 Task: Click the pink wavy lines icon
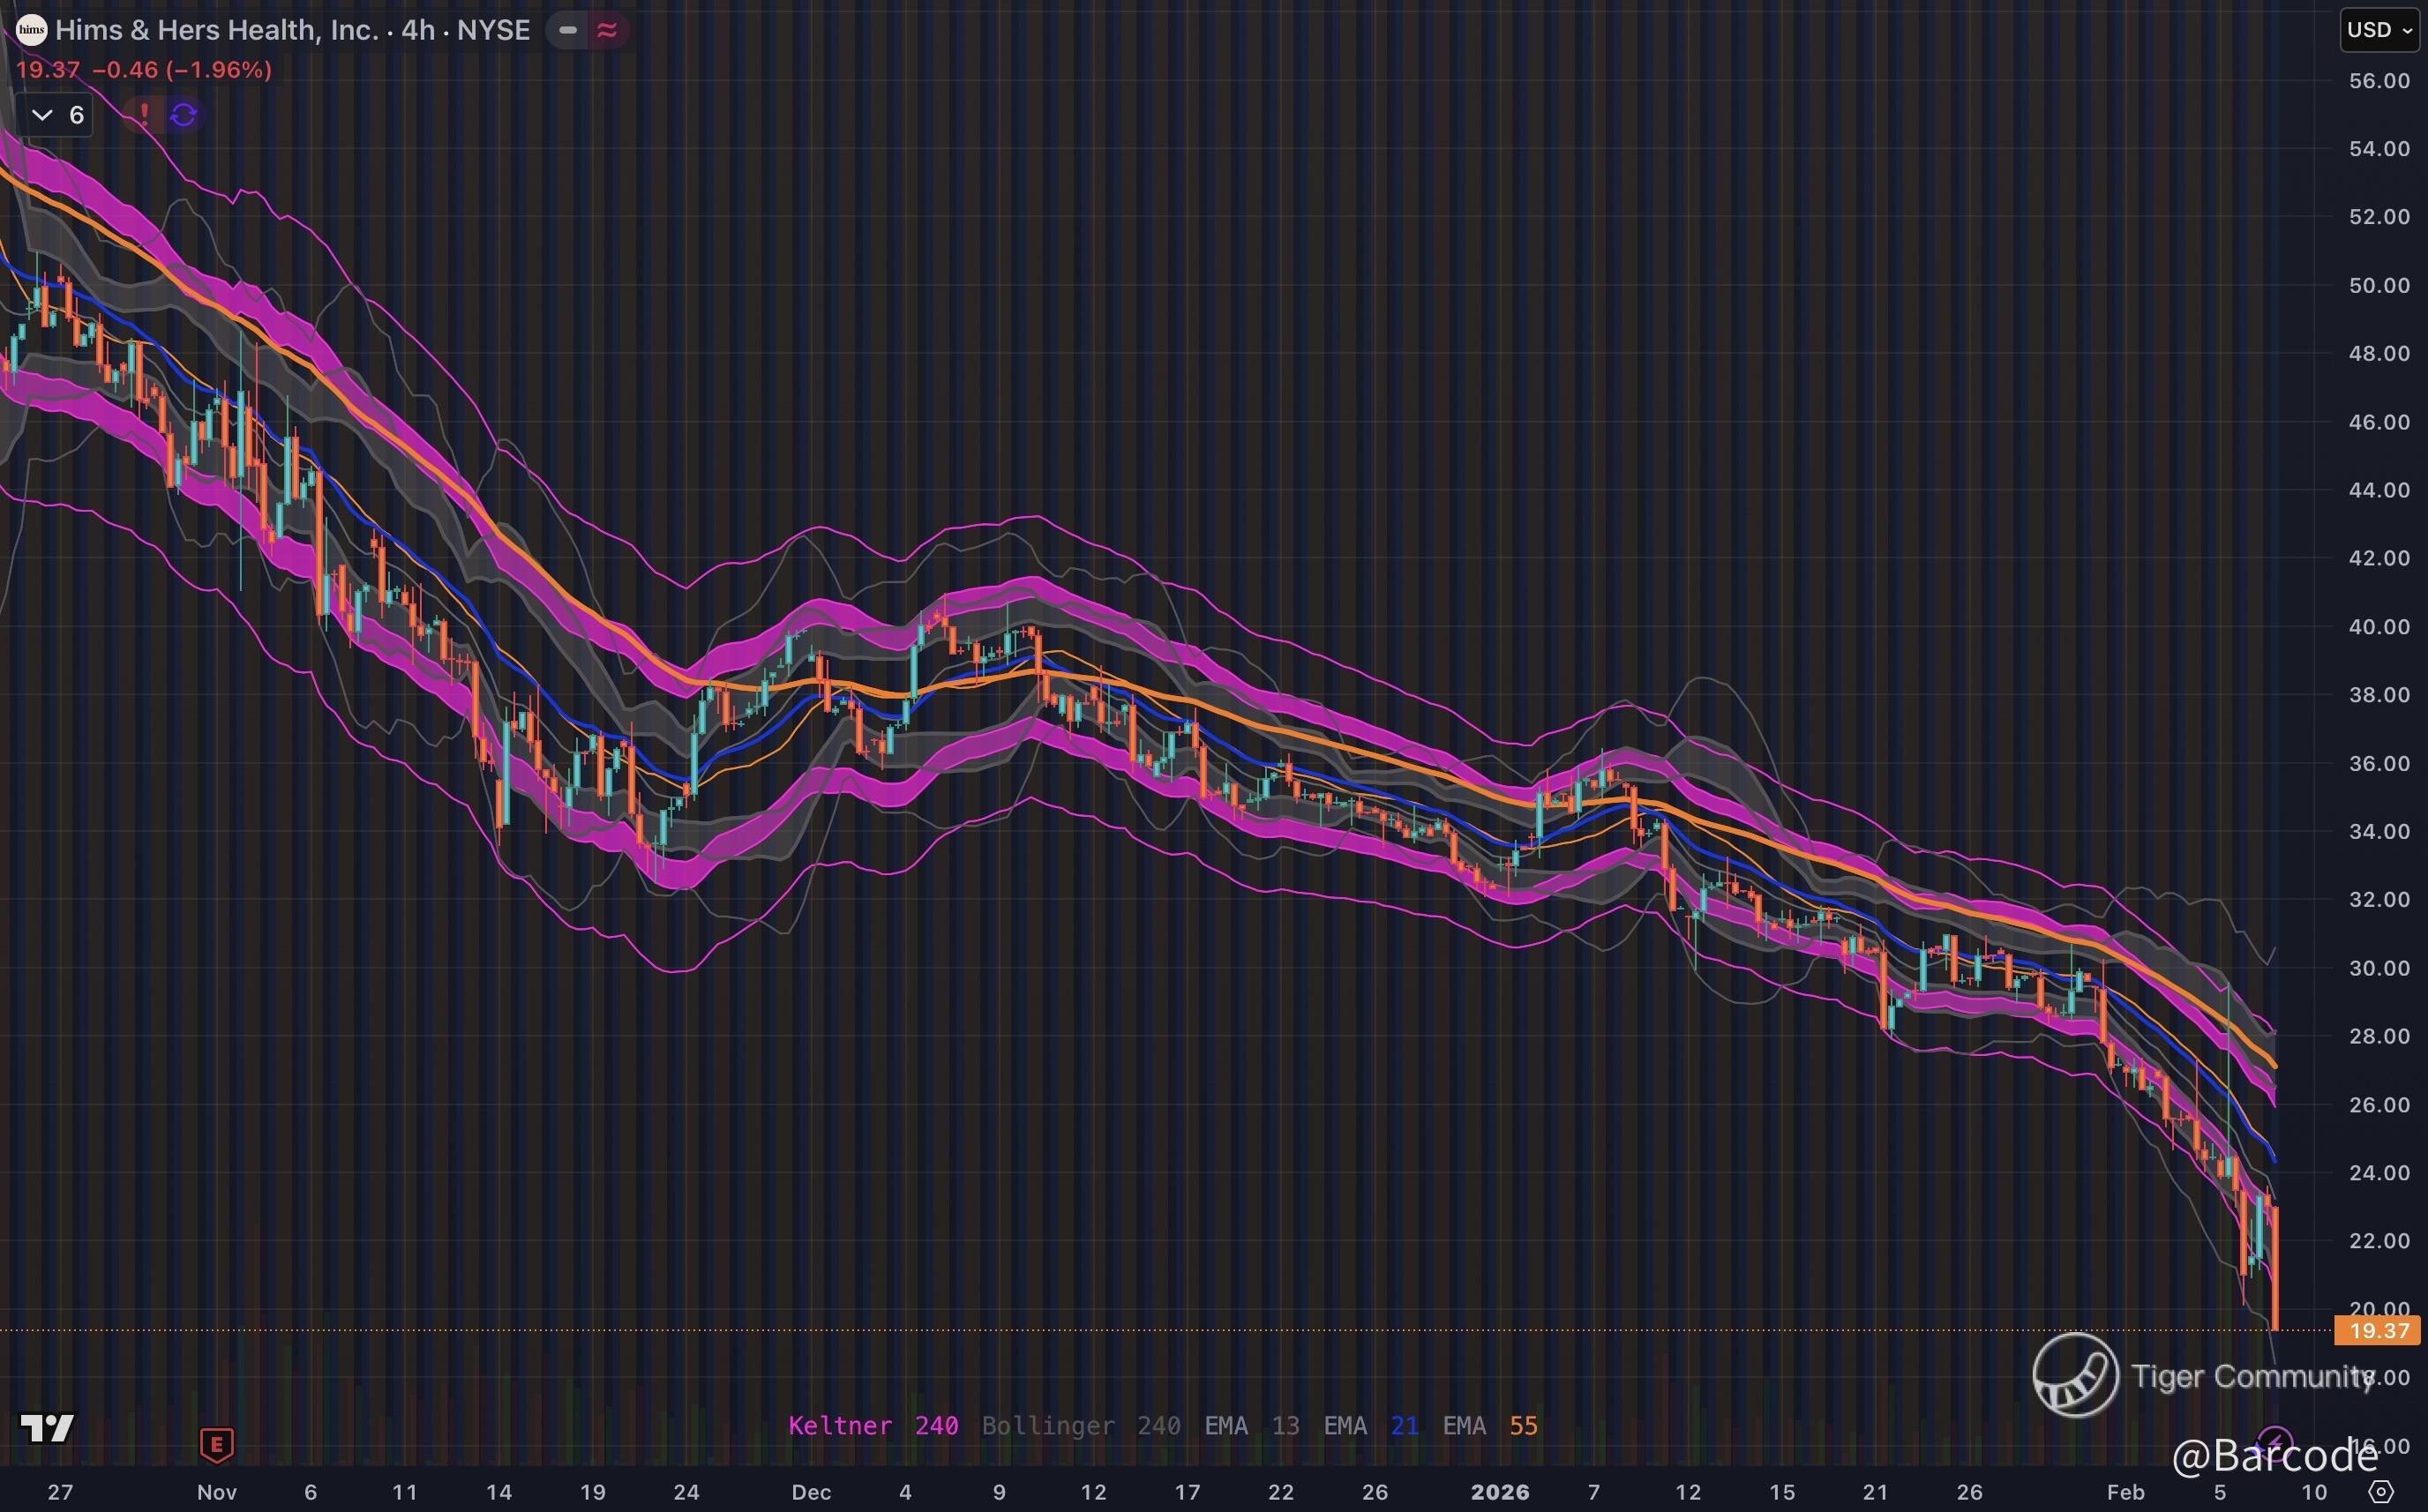coord(606,30)
